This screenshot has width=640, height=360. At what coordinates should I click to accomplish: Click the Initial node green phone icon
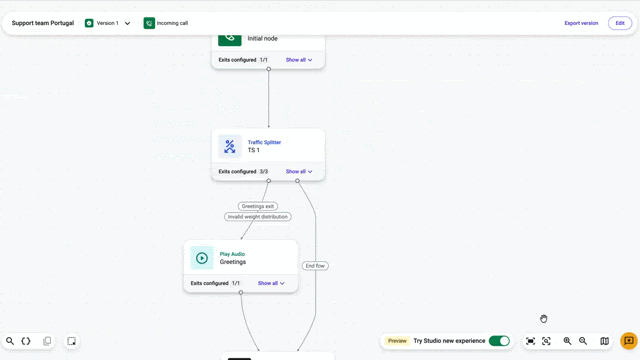click(230, 39)
